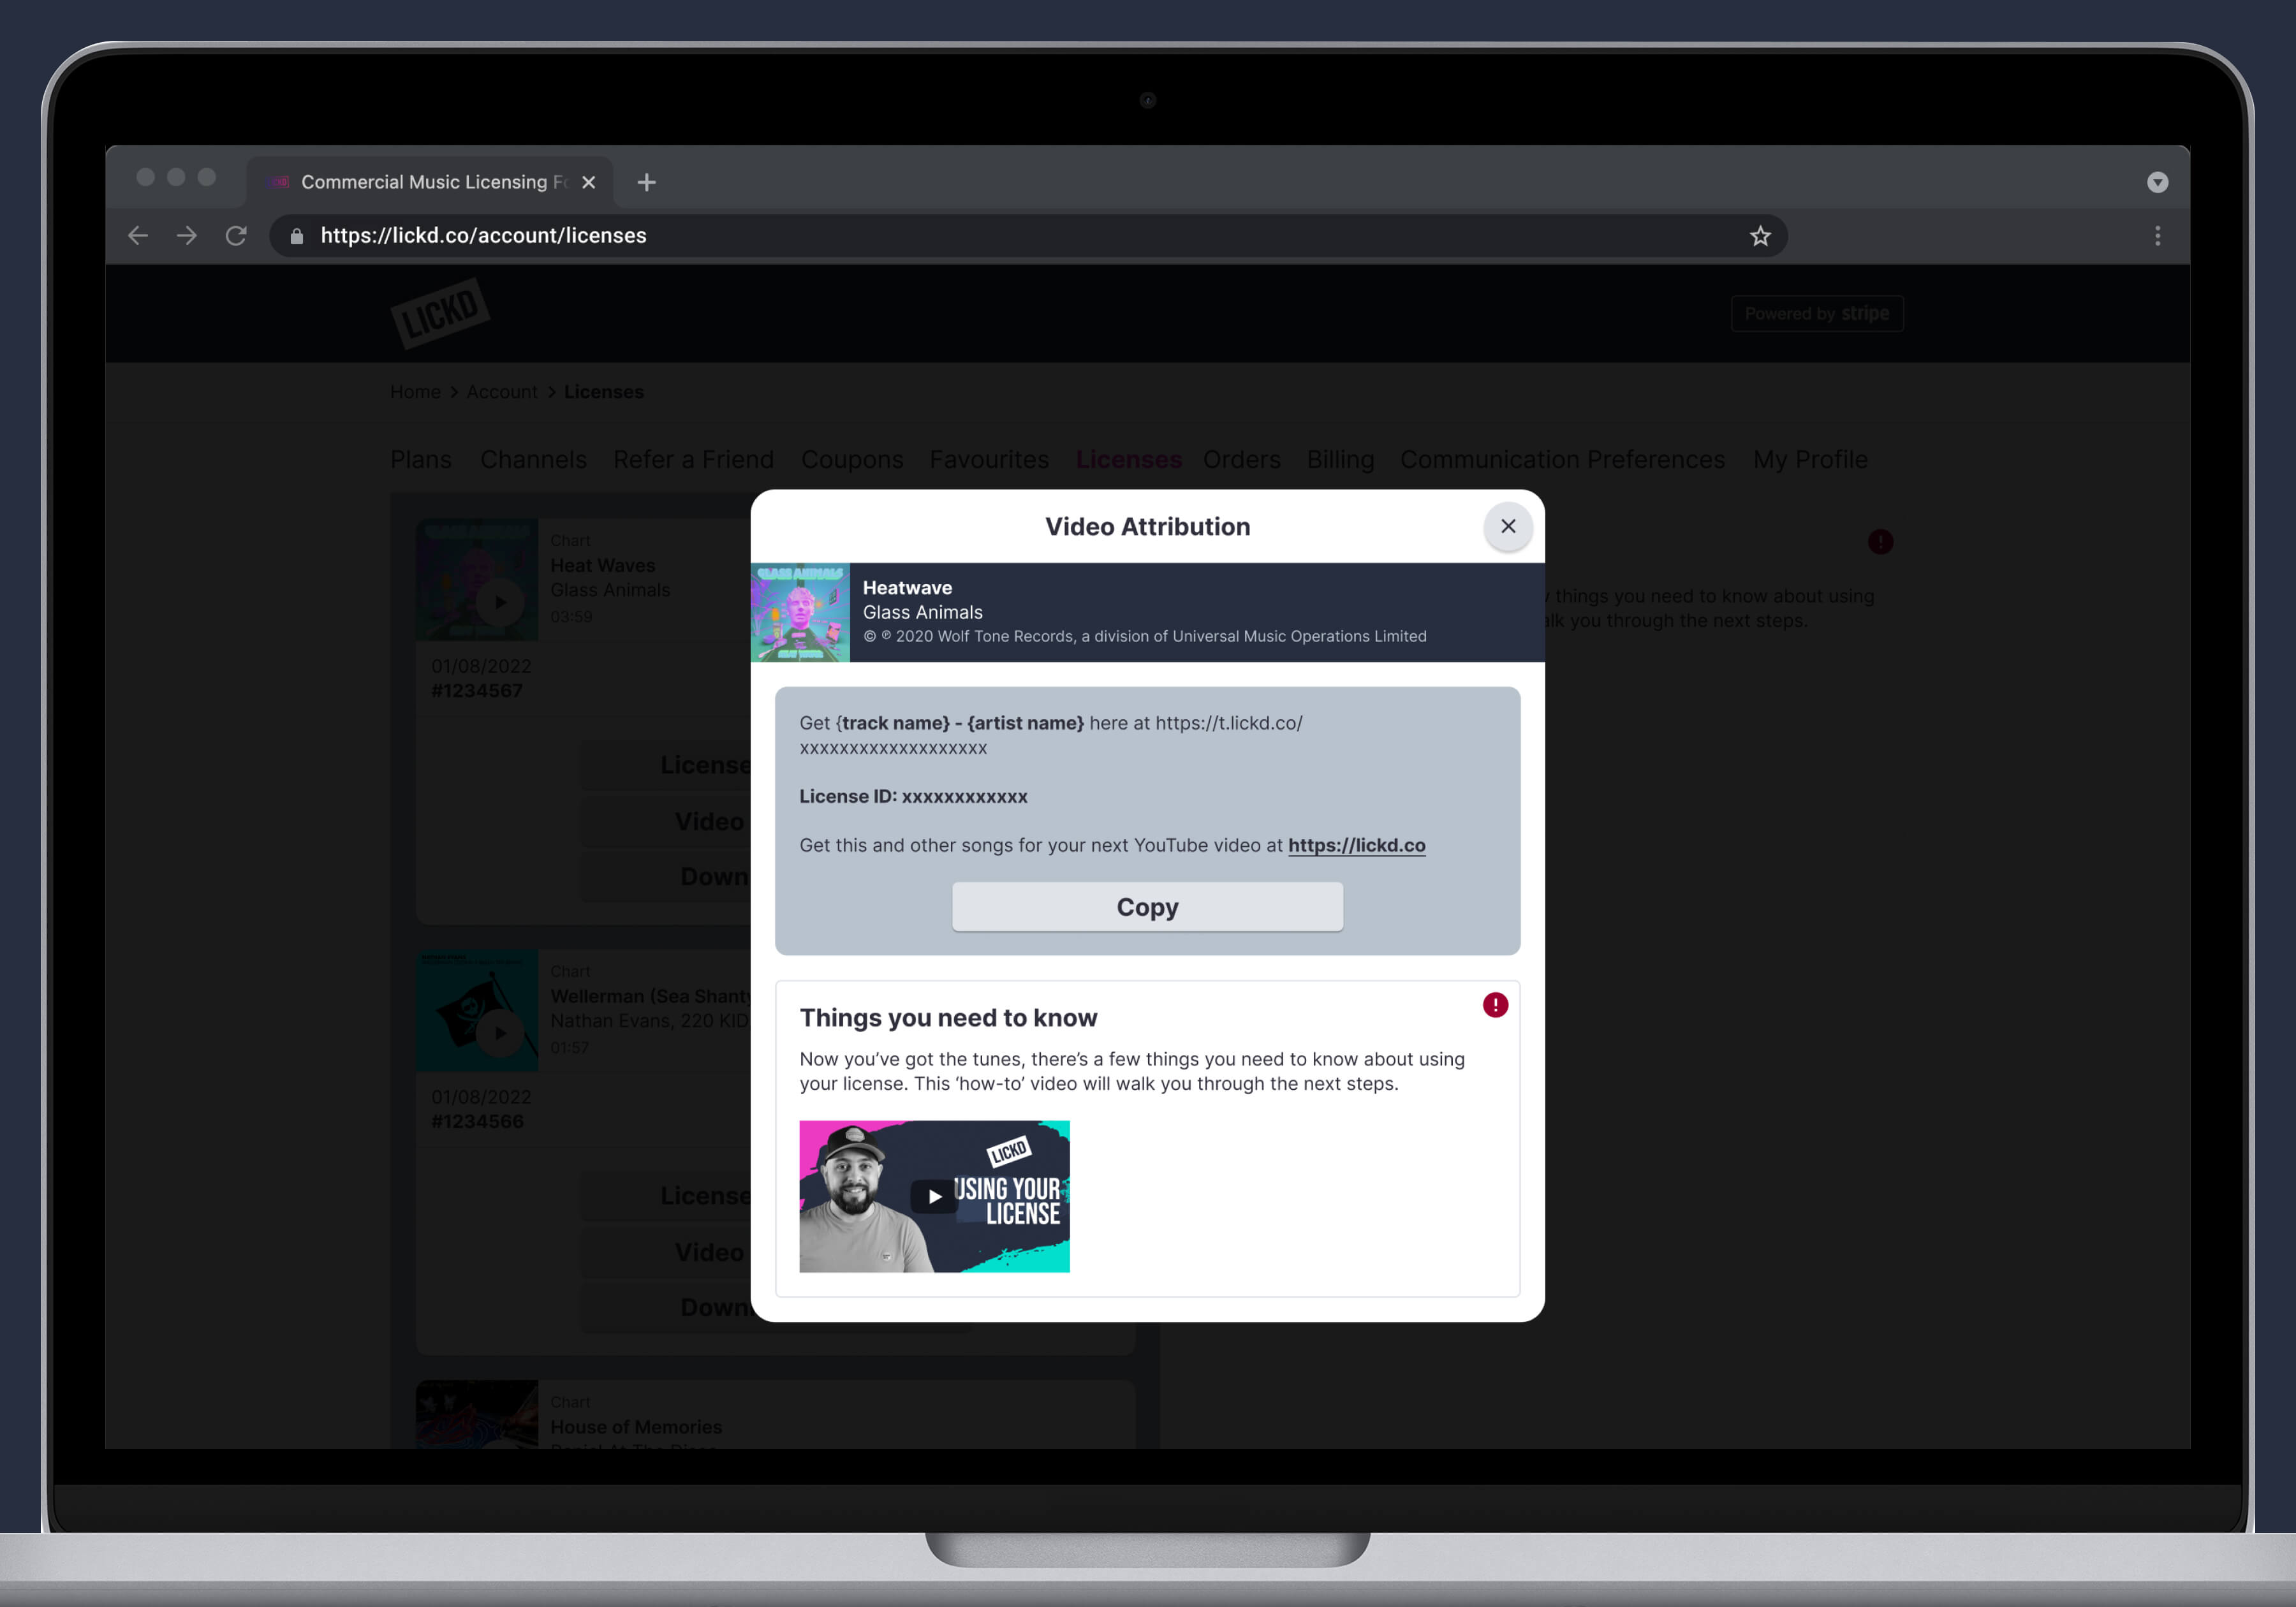
Task: Close the Video Attribution modal
Action: coord(1508,527)
